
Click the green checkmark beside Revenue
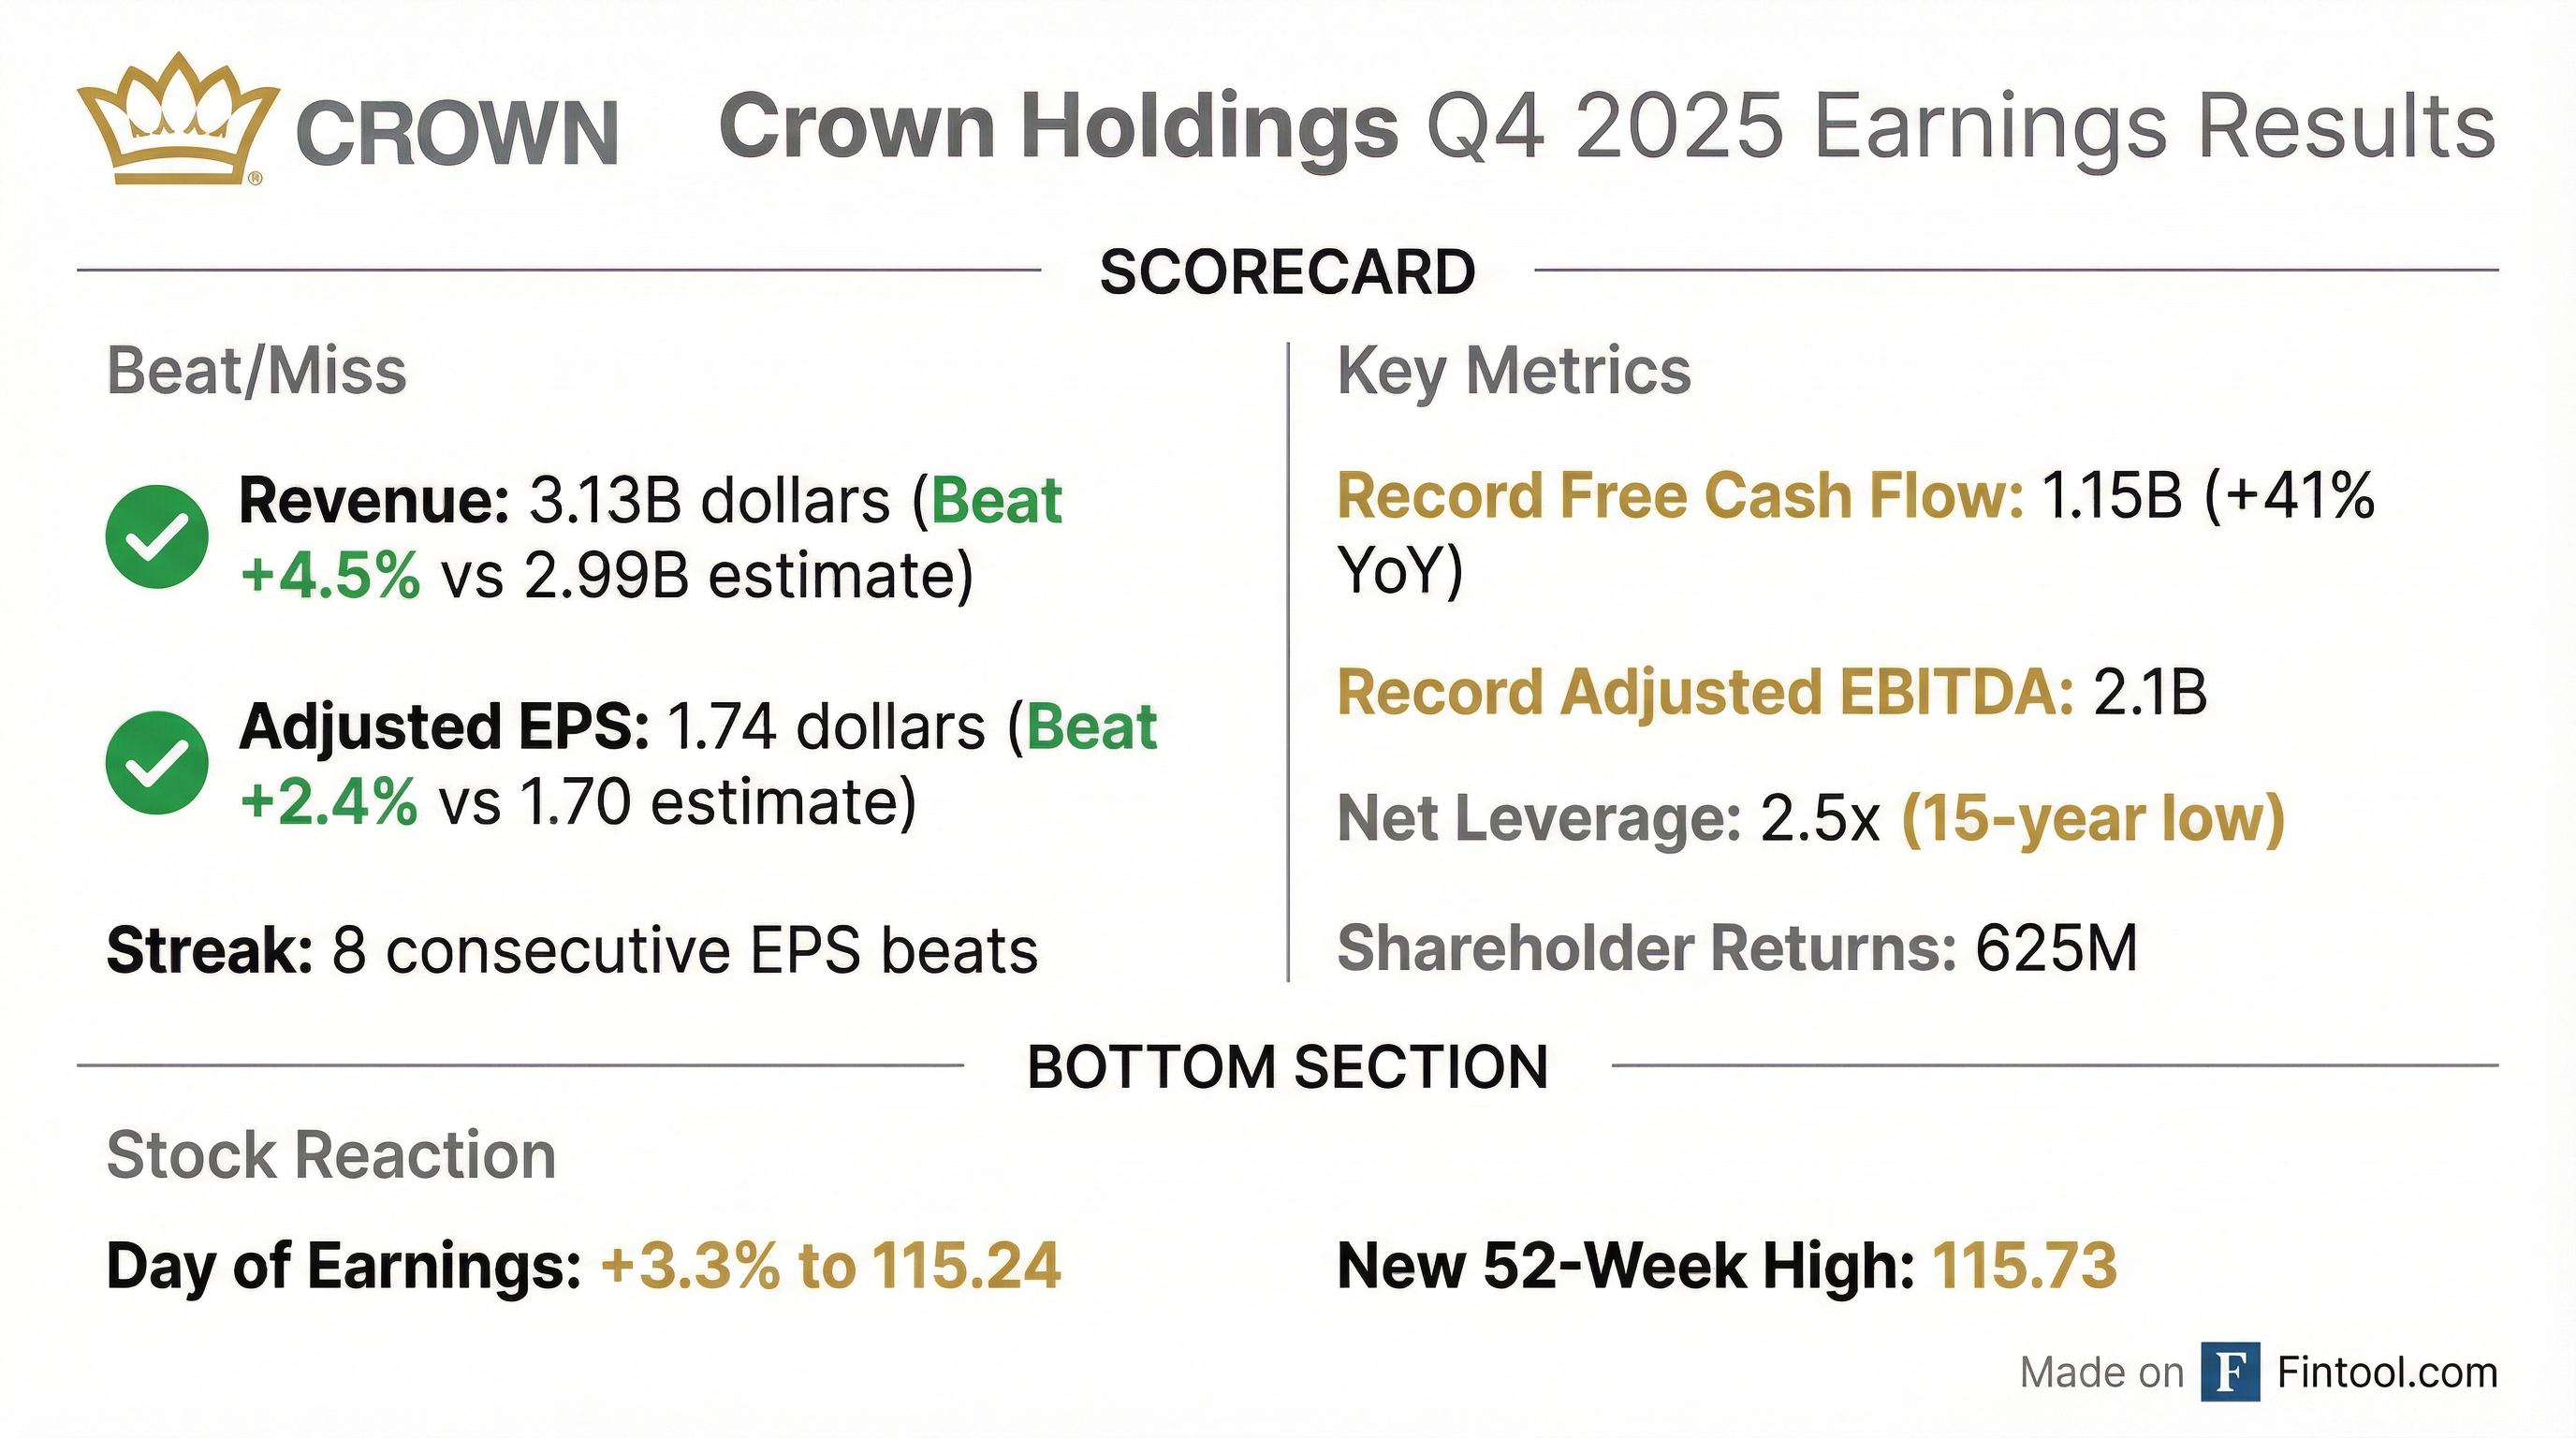click(x=157, y=537)
